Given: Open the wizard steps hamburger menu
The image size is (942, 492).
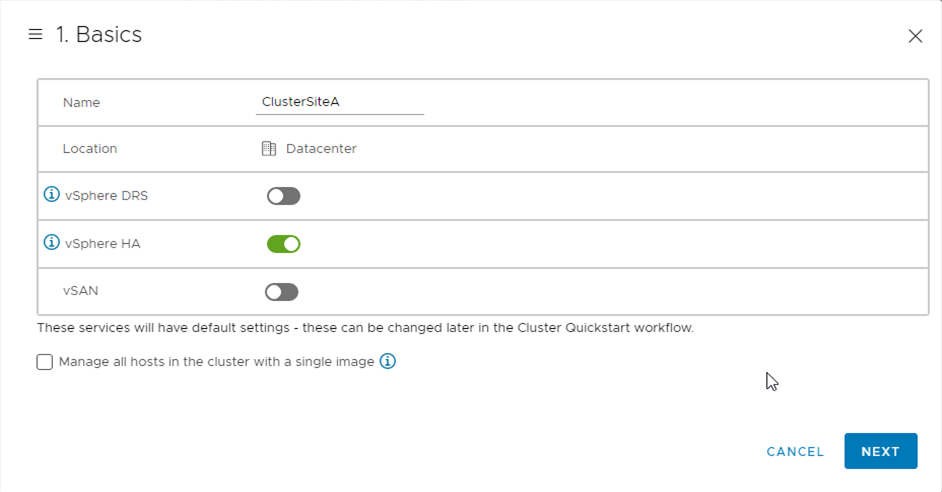Looking at the screenshot, I should tap(35, 35).
